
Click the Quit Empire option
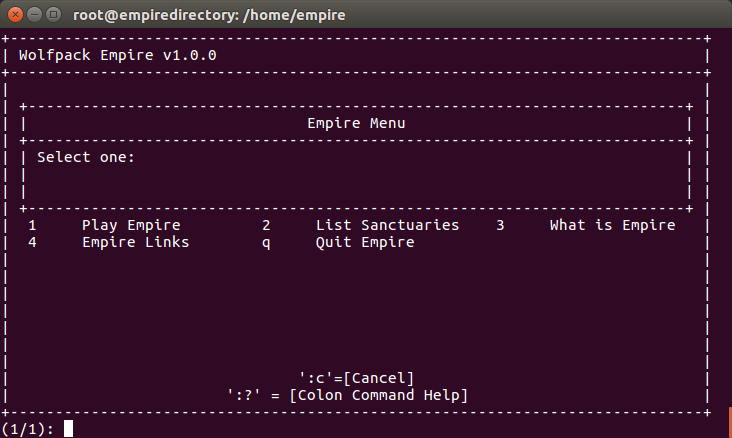pyautogui.click(x=365, y=242)
